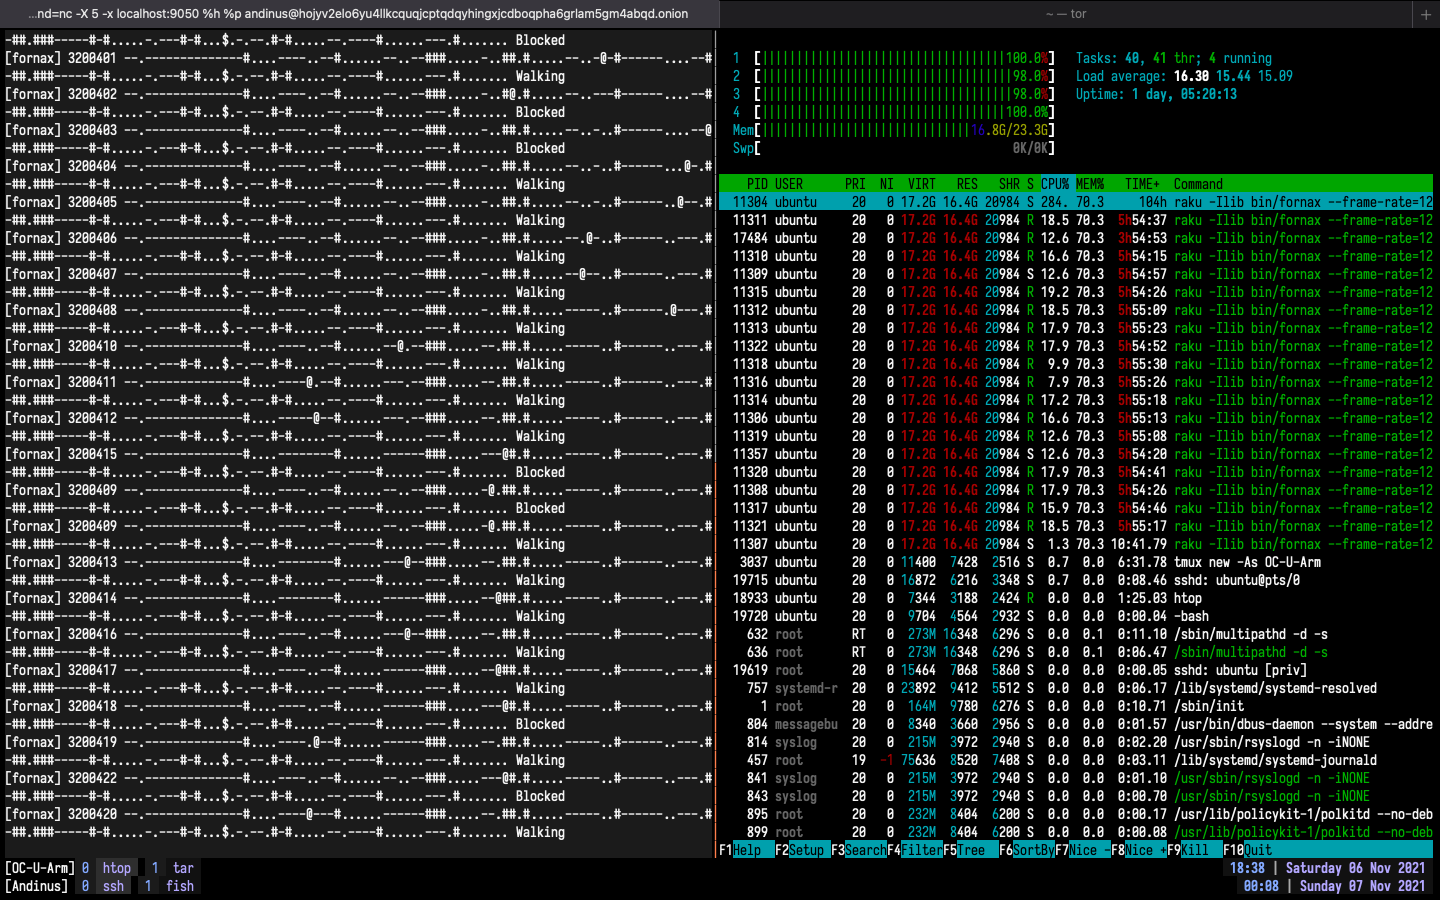Click Sunday 07 Nov 2021 status date
Viewport: 1440px width, 900px height.
[x=1362, y=886]
